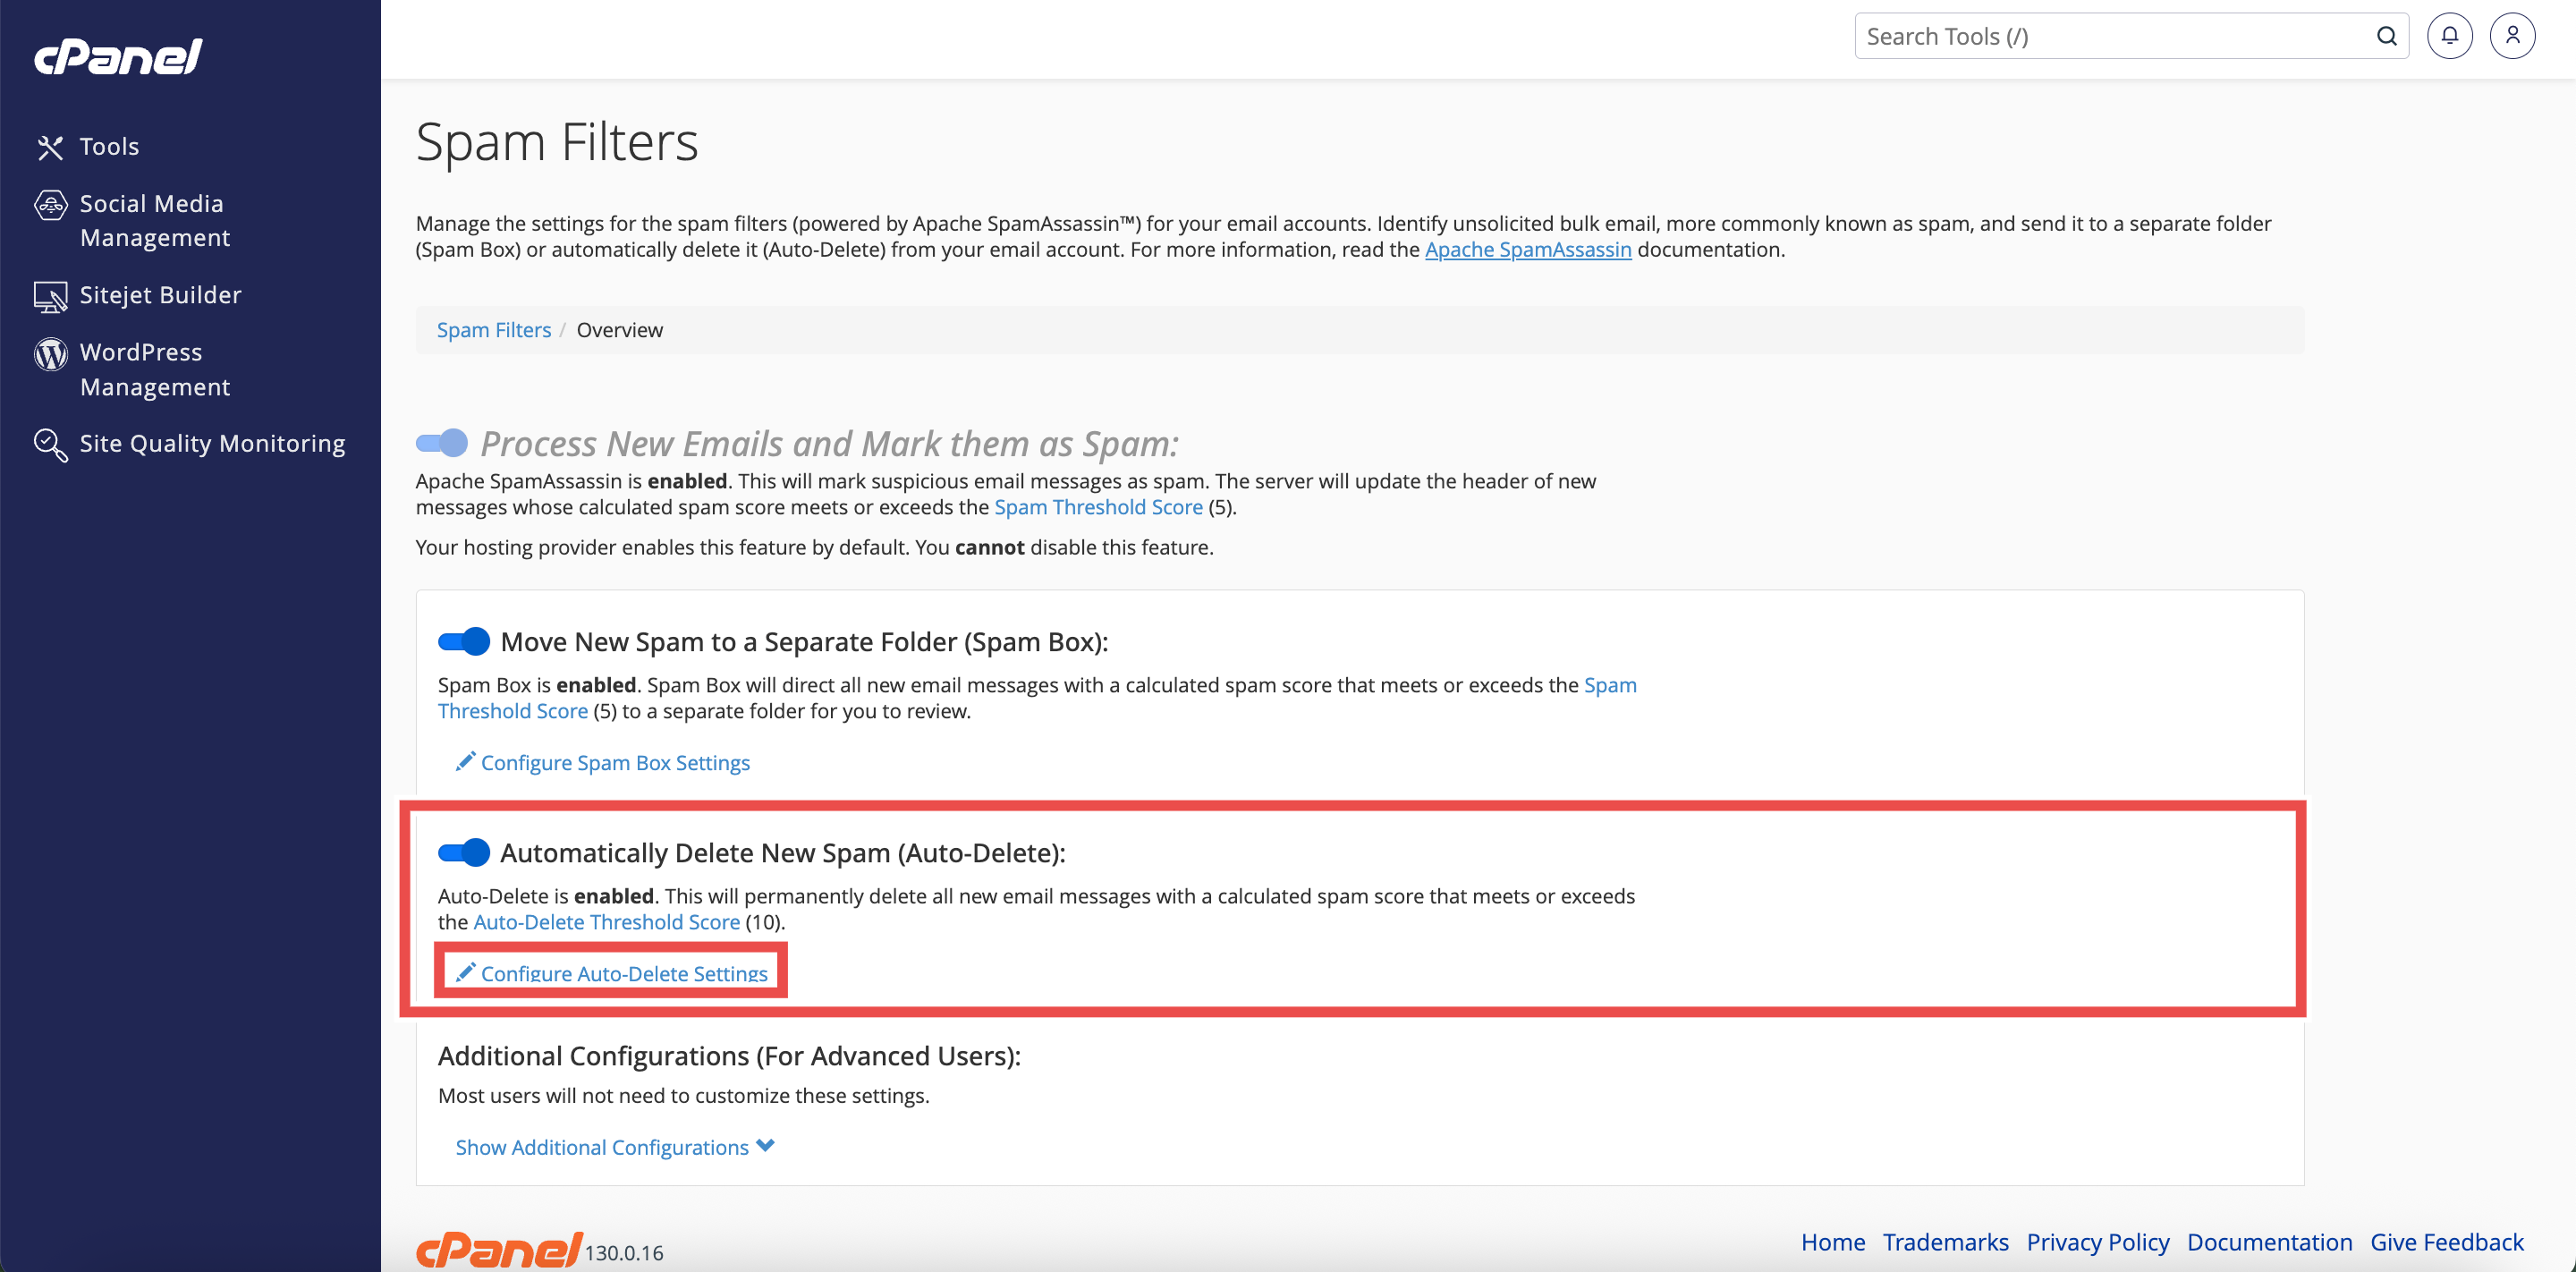This screenshot has width=2576, height=1272.
Task: Click the Spam Filters breadcrumb
Action: (x=494, y=330)
